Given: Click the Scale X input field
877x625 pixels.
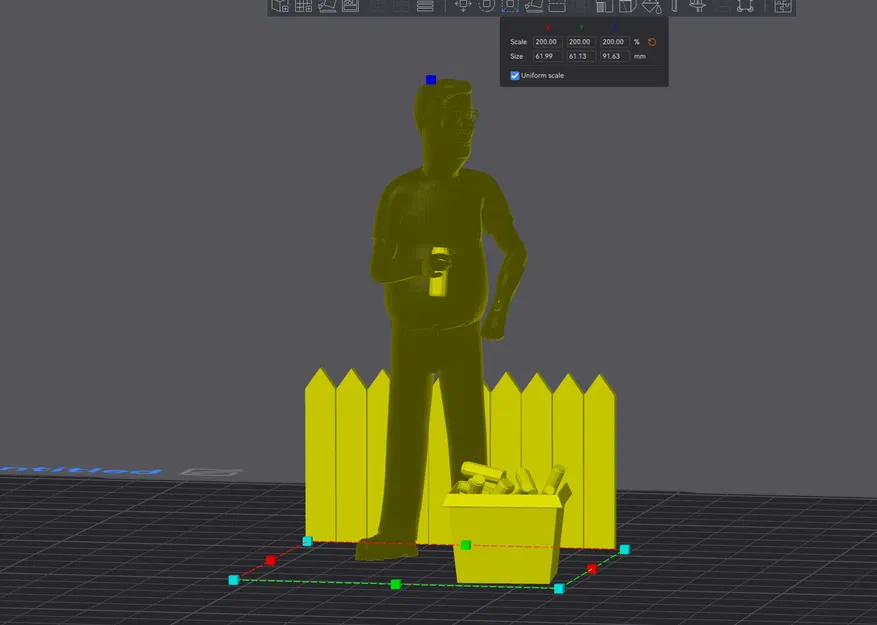Looking at the screenshot, I should pos(547,42).
